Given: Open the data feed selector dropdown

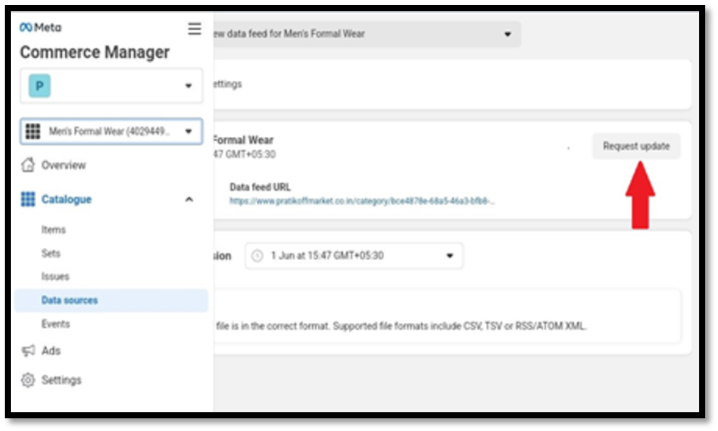Looking at the screenshot, I should pyautogui.click(x=365, y=34).
